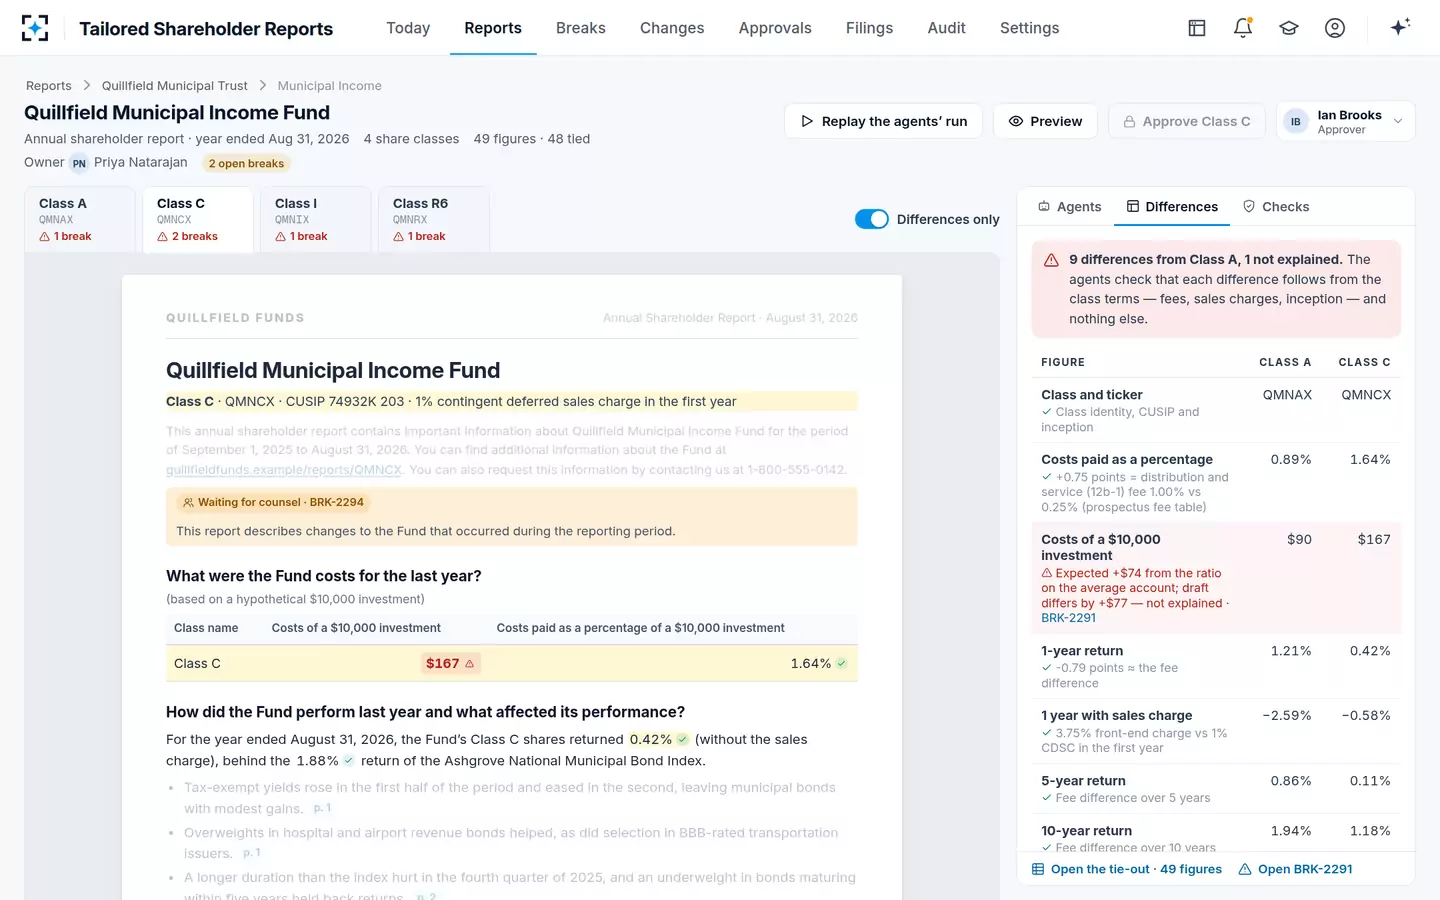Open the user account icon
1440x900 pixels.
tap(1335, 28)
